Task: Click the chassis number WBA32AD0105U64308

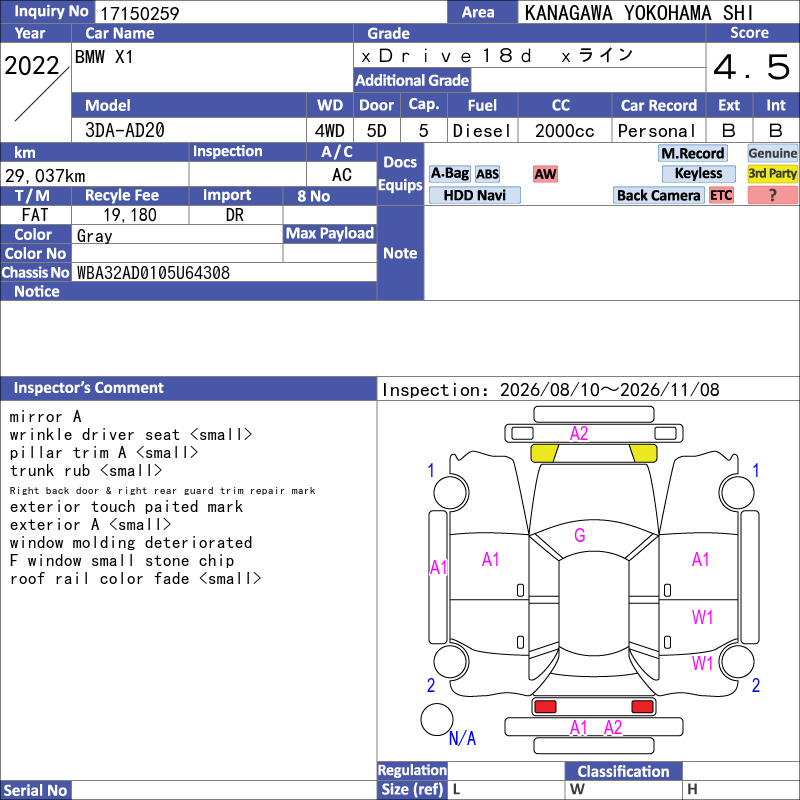Action: point(153,273)
